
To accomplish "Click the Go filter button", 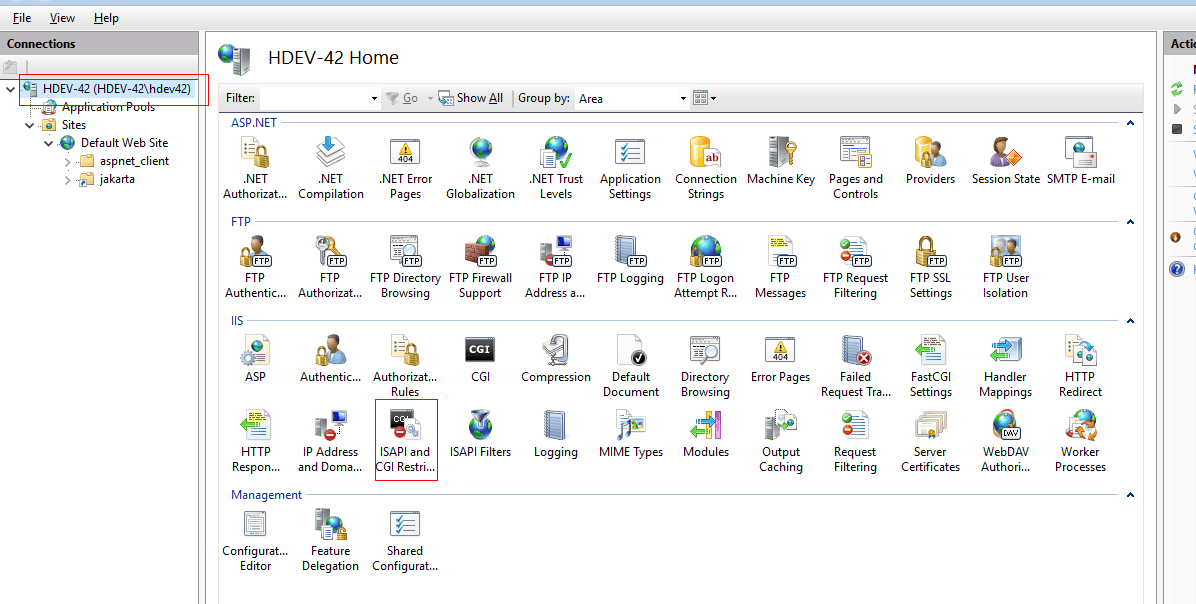I will 402,98.
